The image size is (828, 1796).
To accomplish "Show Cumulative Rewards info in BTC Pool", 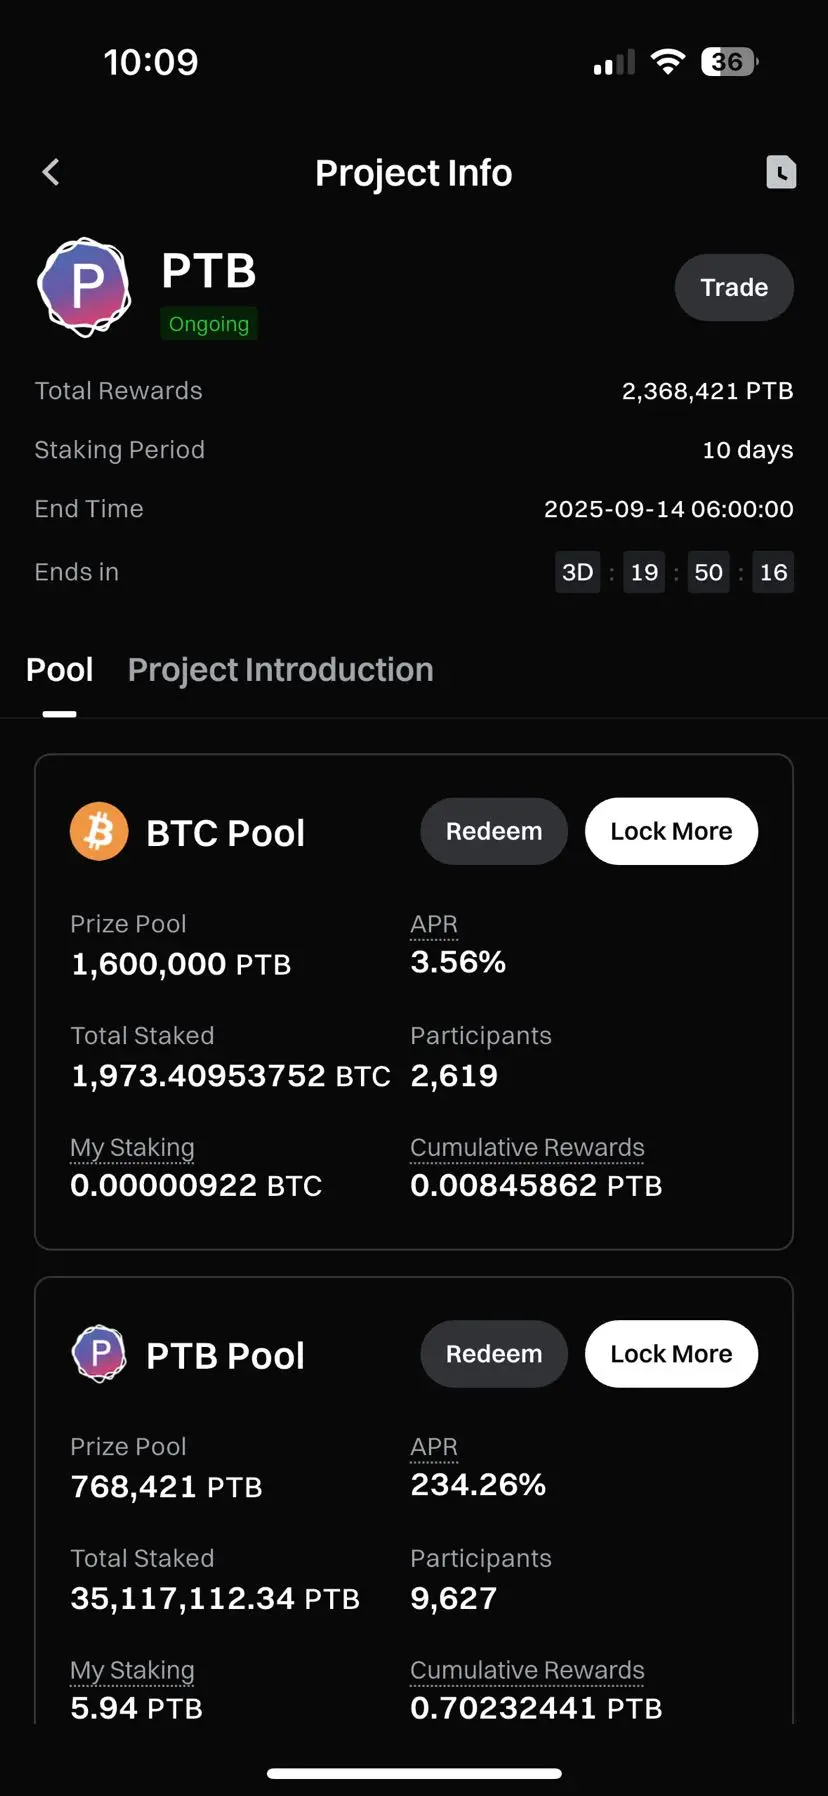I will click(527, 1148).
